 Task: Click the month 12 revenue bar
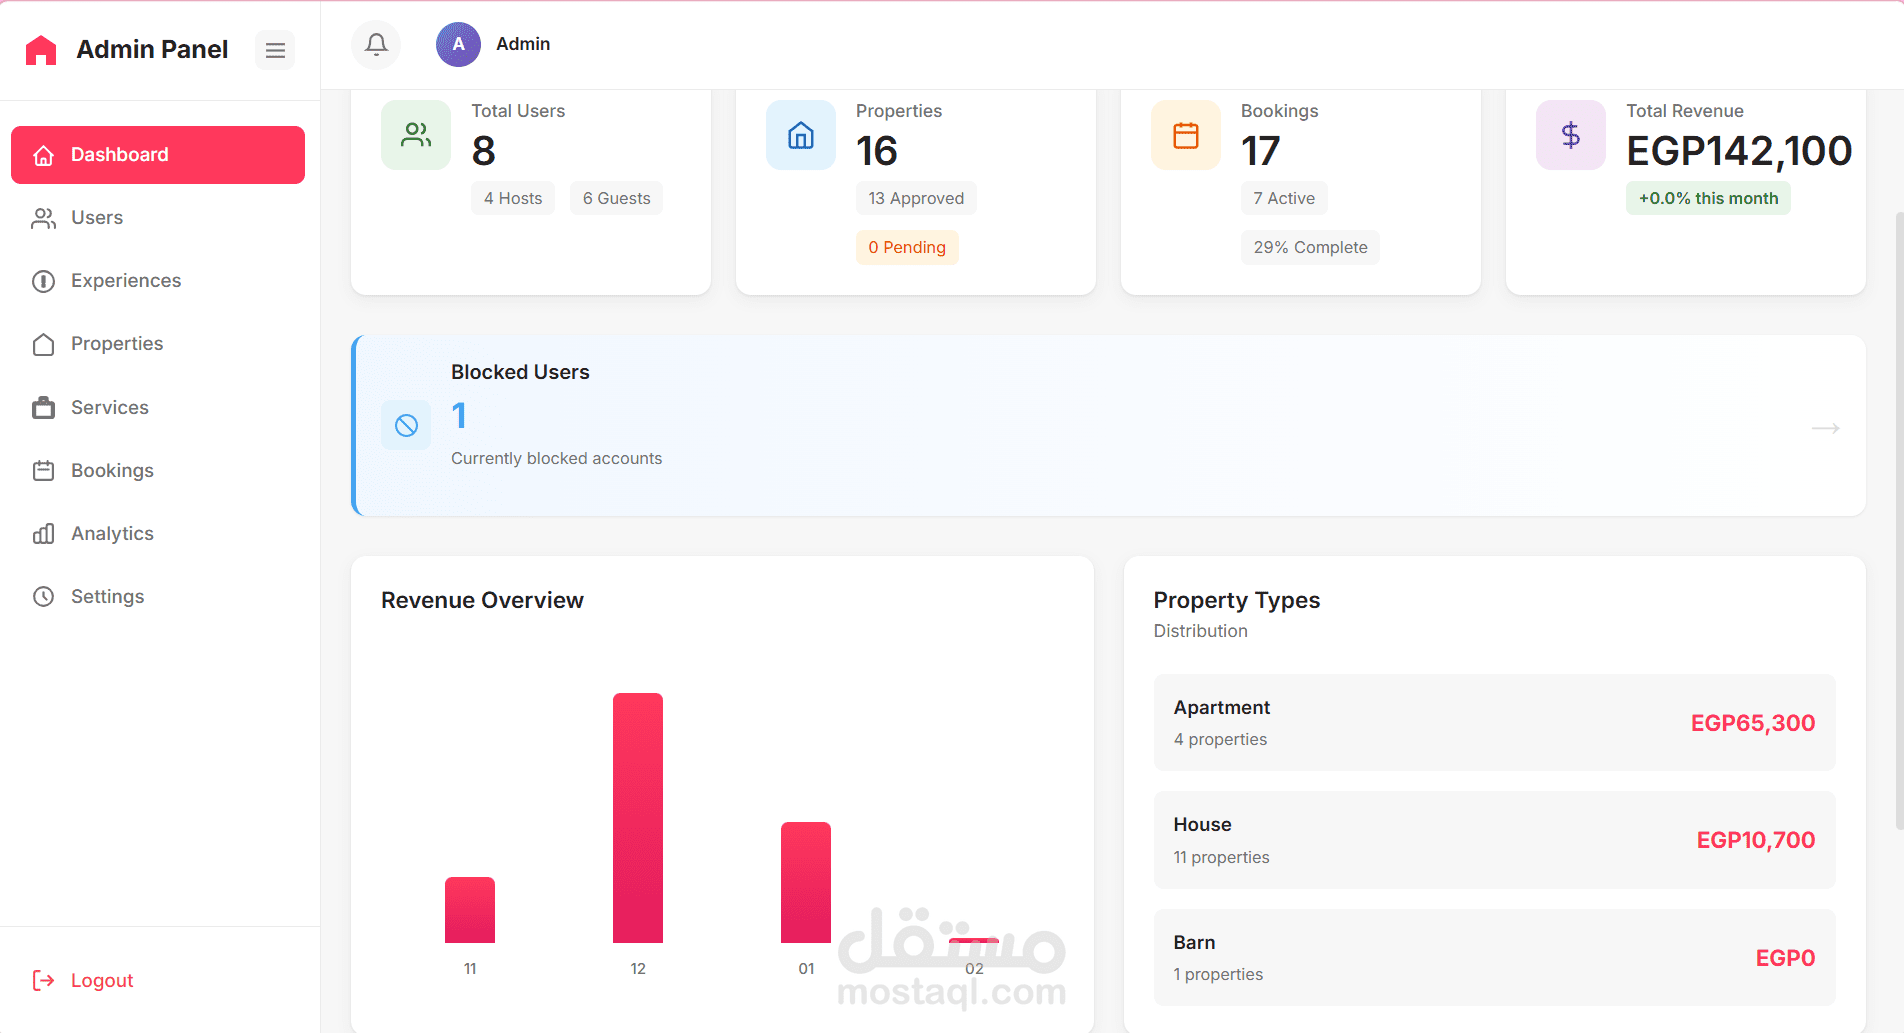(x=638, y=818)
